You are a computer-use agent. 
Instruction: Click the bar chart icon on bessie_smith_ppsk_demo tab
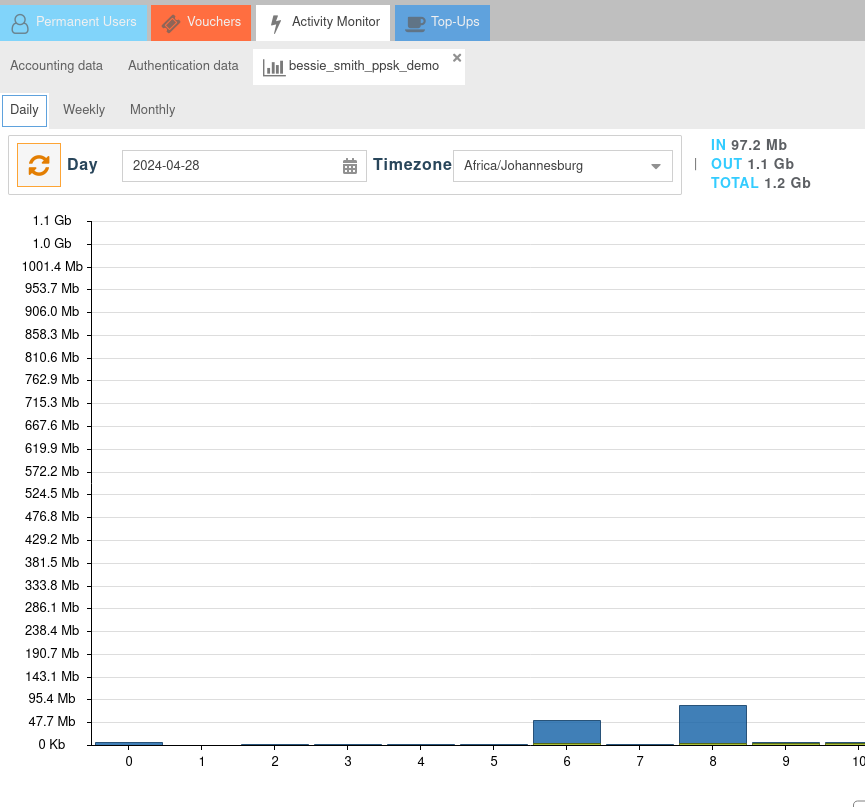(x=273, y=67)
